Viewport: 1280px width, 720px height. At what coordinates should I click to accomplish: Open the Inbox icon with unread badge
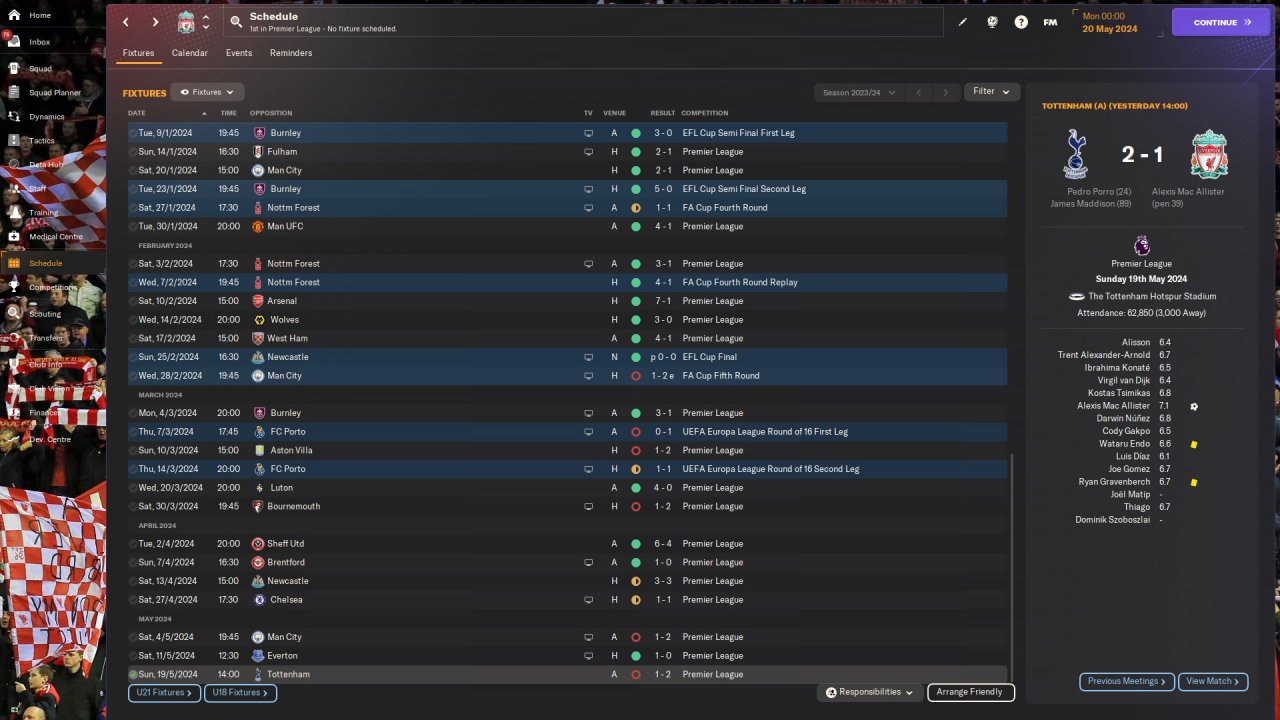point(13,41)
